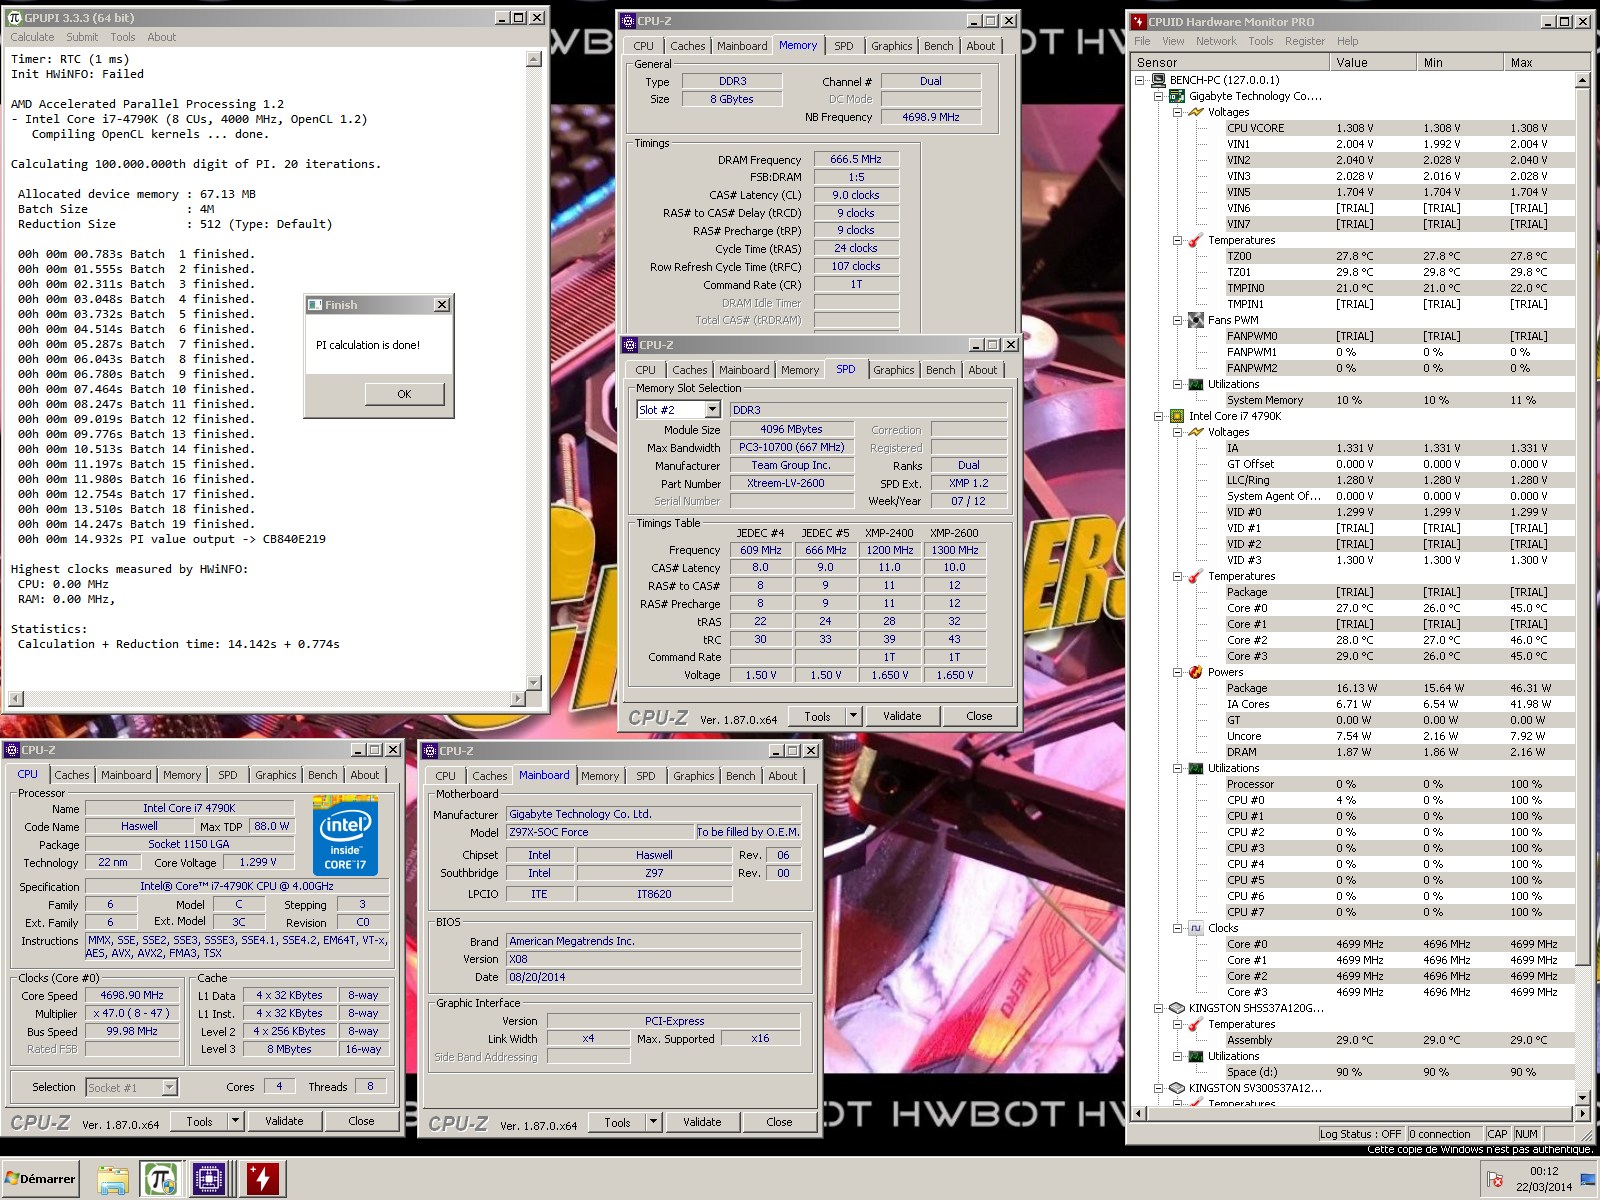Open the Calculate menu in GPUPI

tap(32, 37)
